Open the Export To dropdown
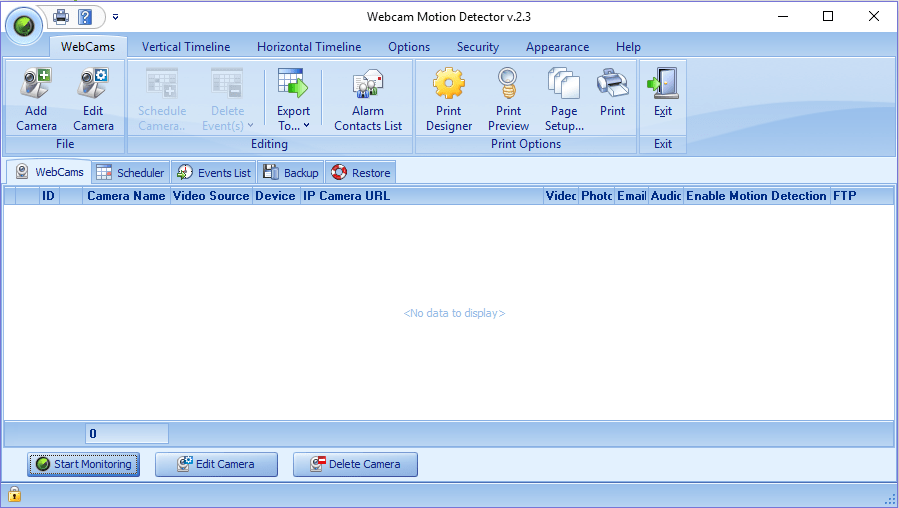899x508 pixels. pos(293,100)
